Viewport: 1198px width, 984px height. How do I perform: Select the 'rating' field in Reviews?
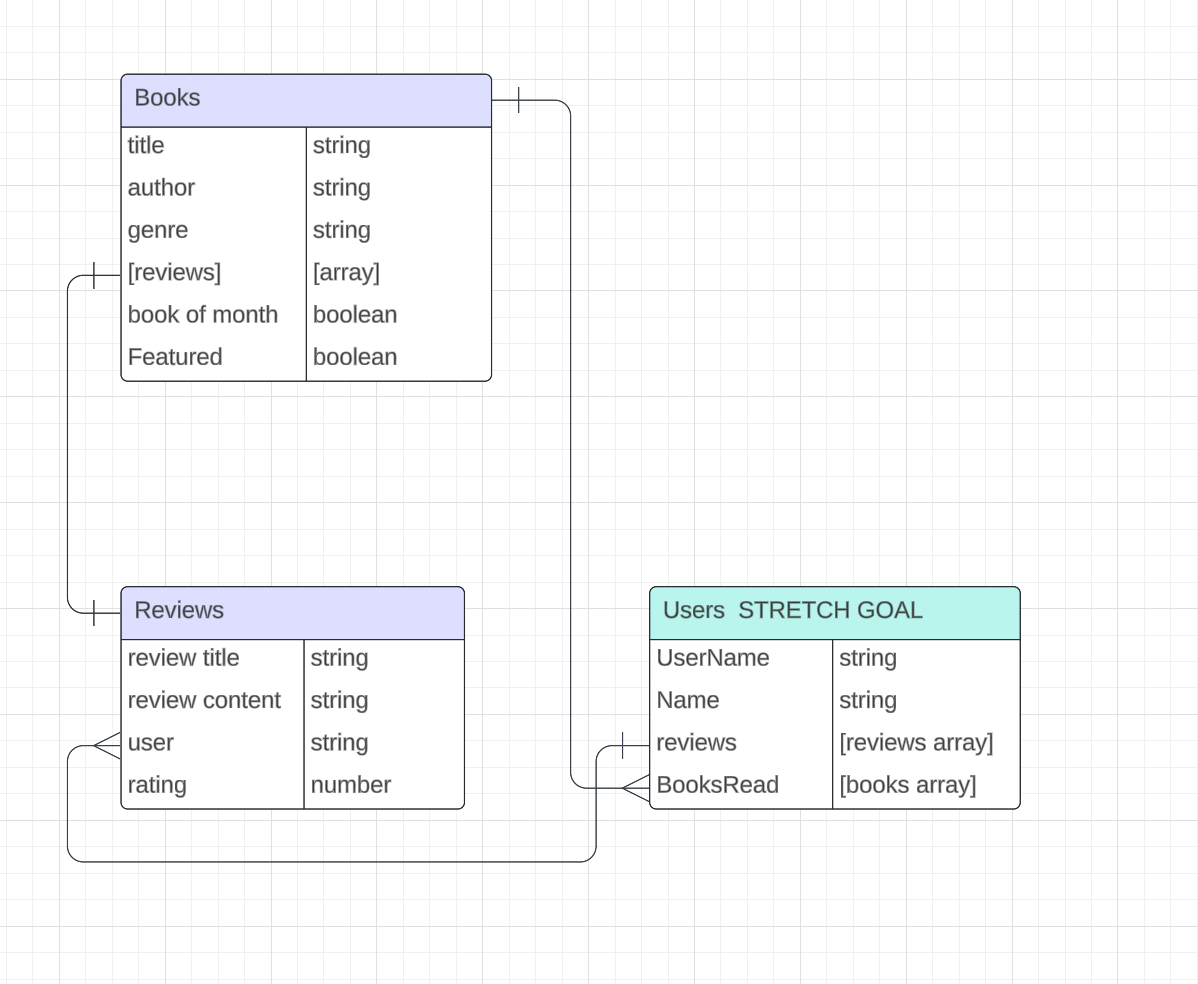click(157, 785)
